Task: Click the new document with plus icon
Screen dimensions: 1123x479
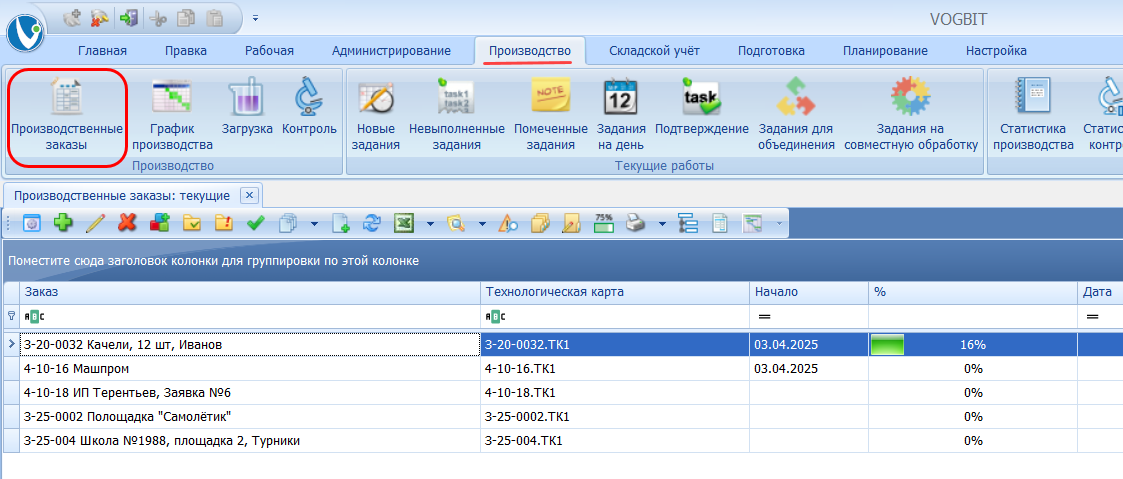Action: pyautogui.click(x=341, y=223)
